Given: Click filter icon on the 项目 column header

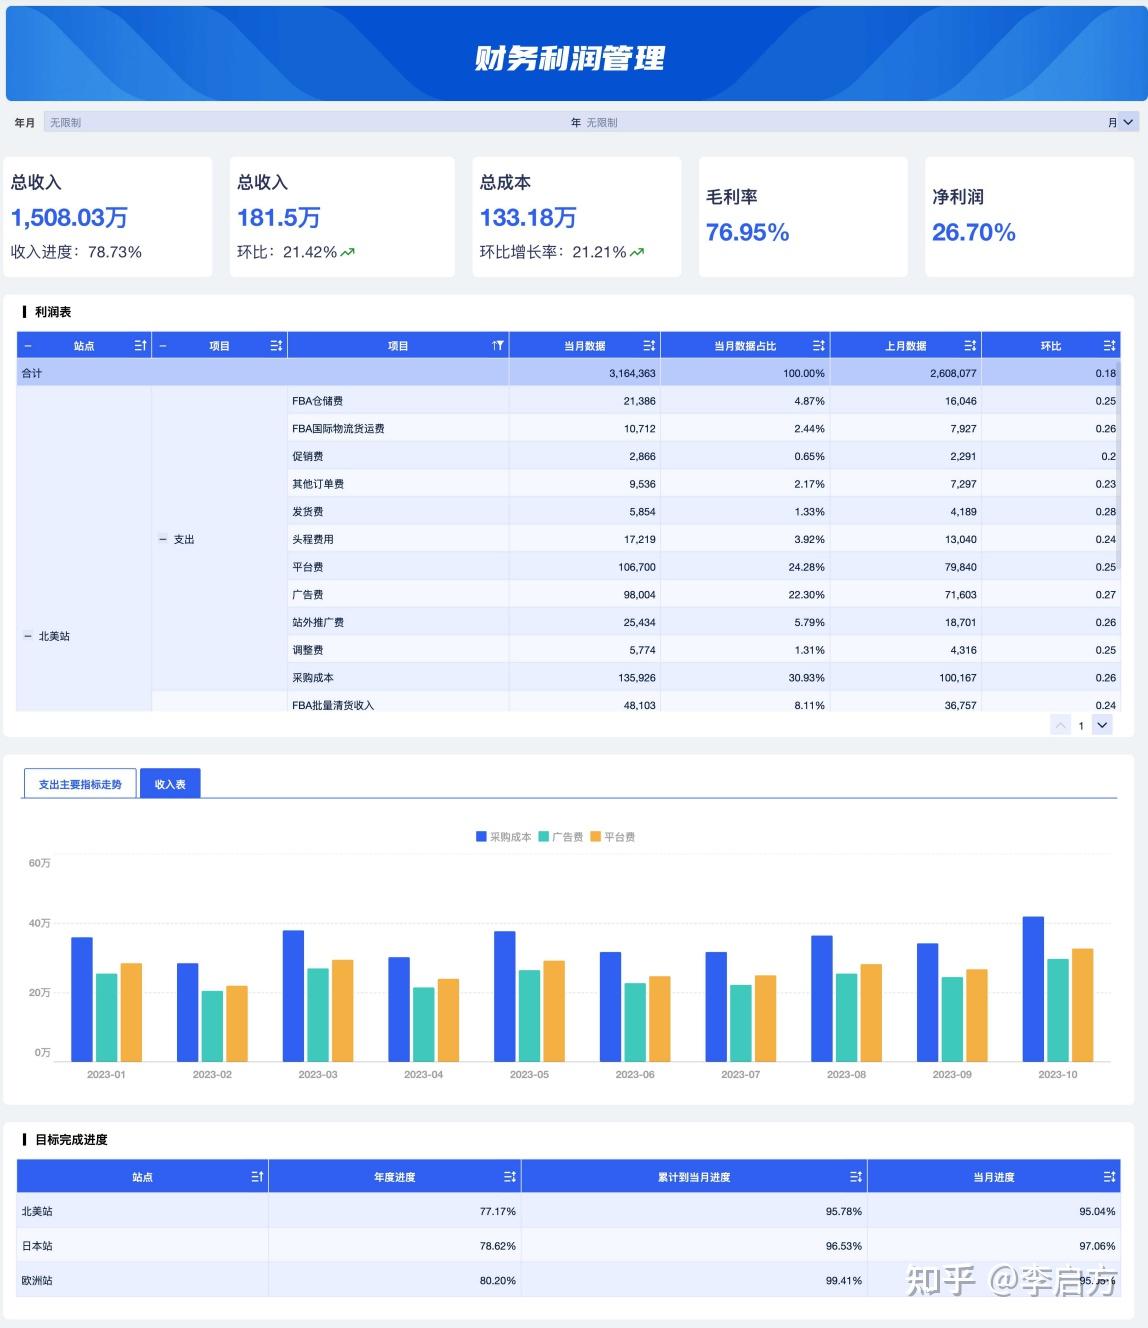Looking at the screenshot, I should [497, 345].
